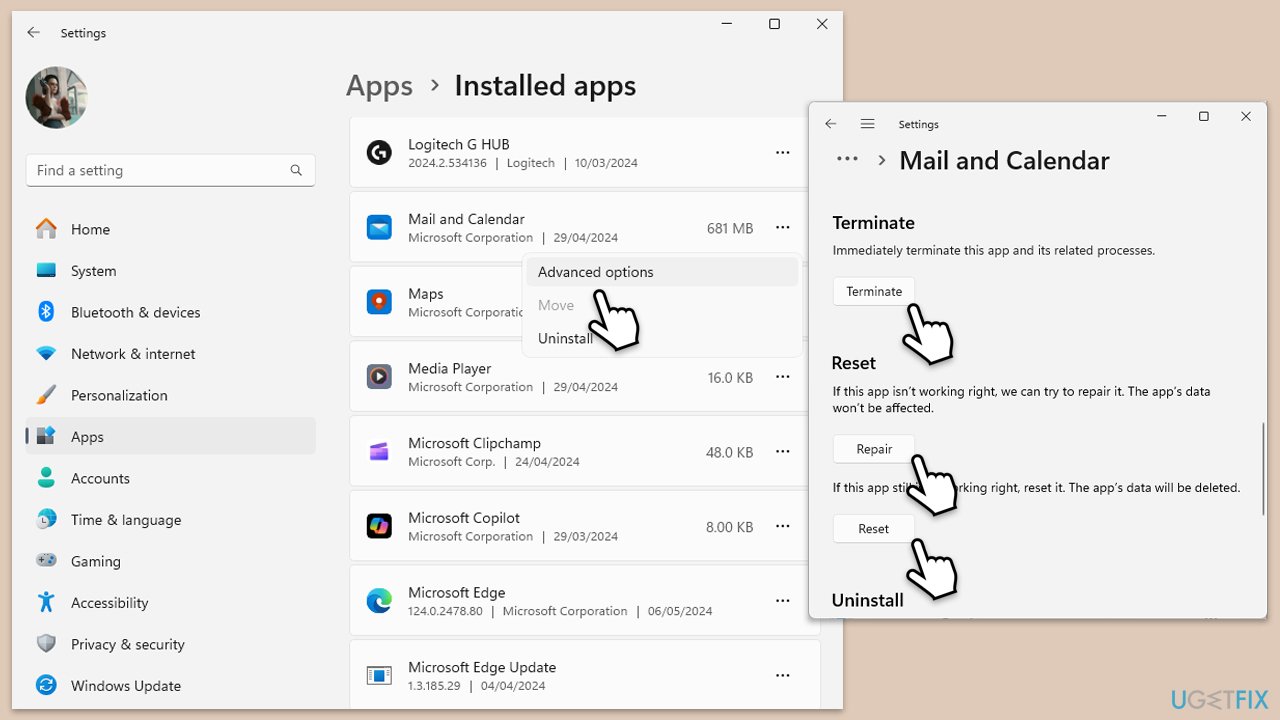The height and width of the screenshot is (720, 1280).
Task: Click the Mail and Calendar app icon
Action: point(379,228)
